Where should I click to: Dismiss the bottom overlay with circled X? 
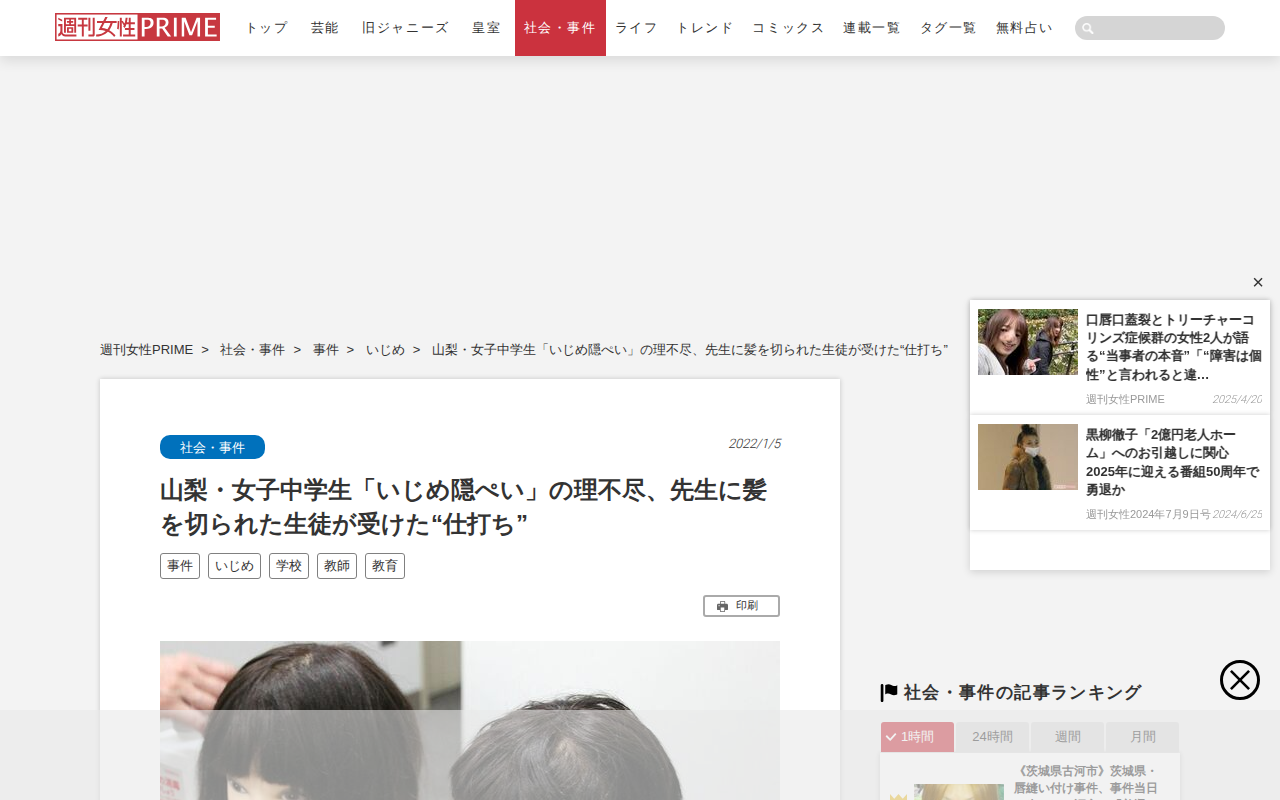pyautogui.click(x=1240, y=680)
